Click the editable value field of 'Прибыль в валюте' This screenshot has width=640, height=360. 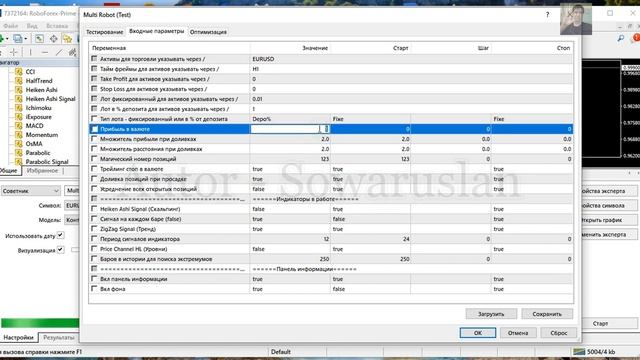click(289, 129)
